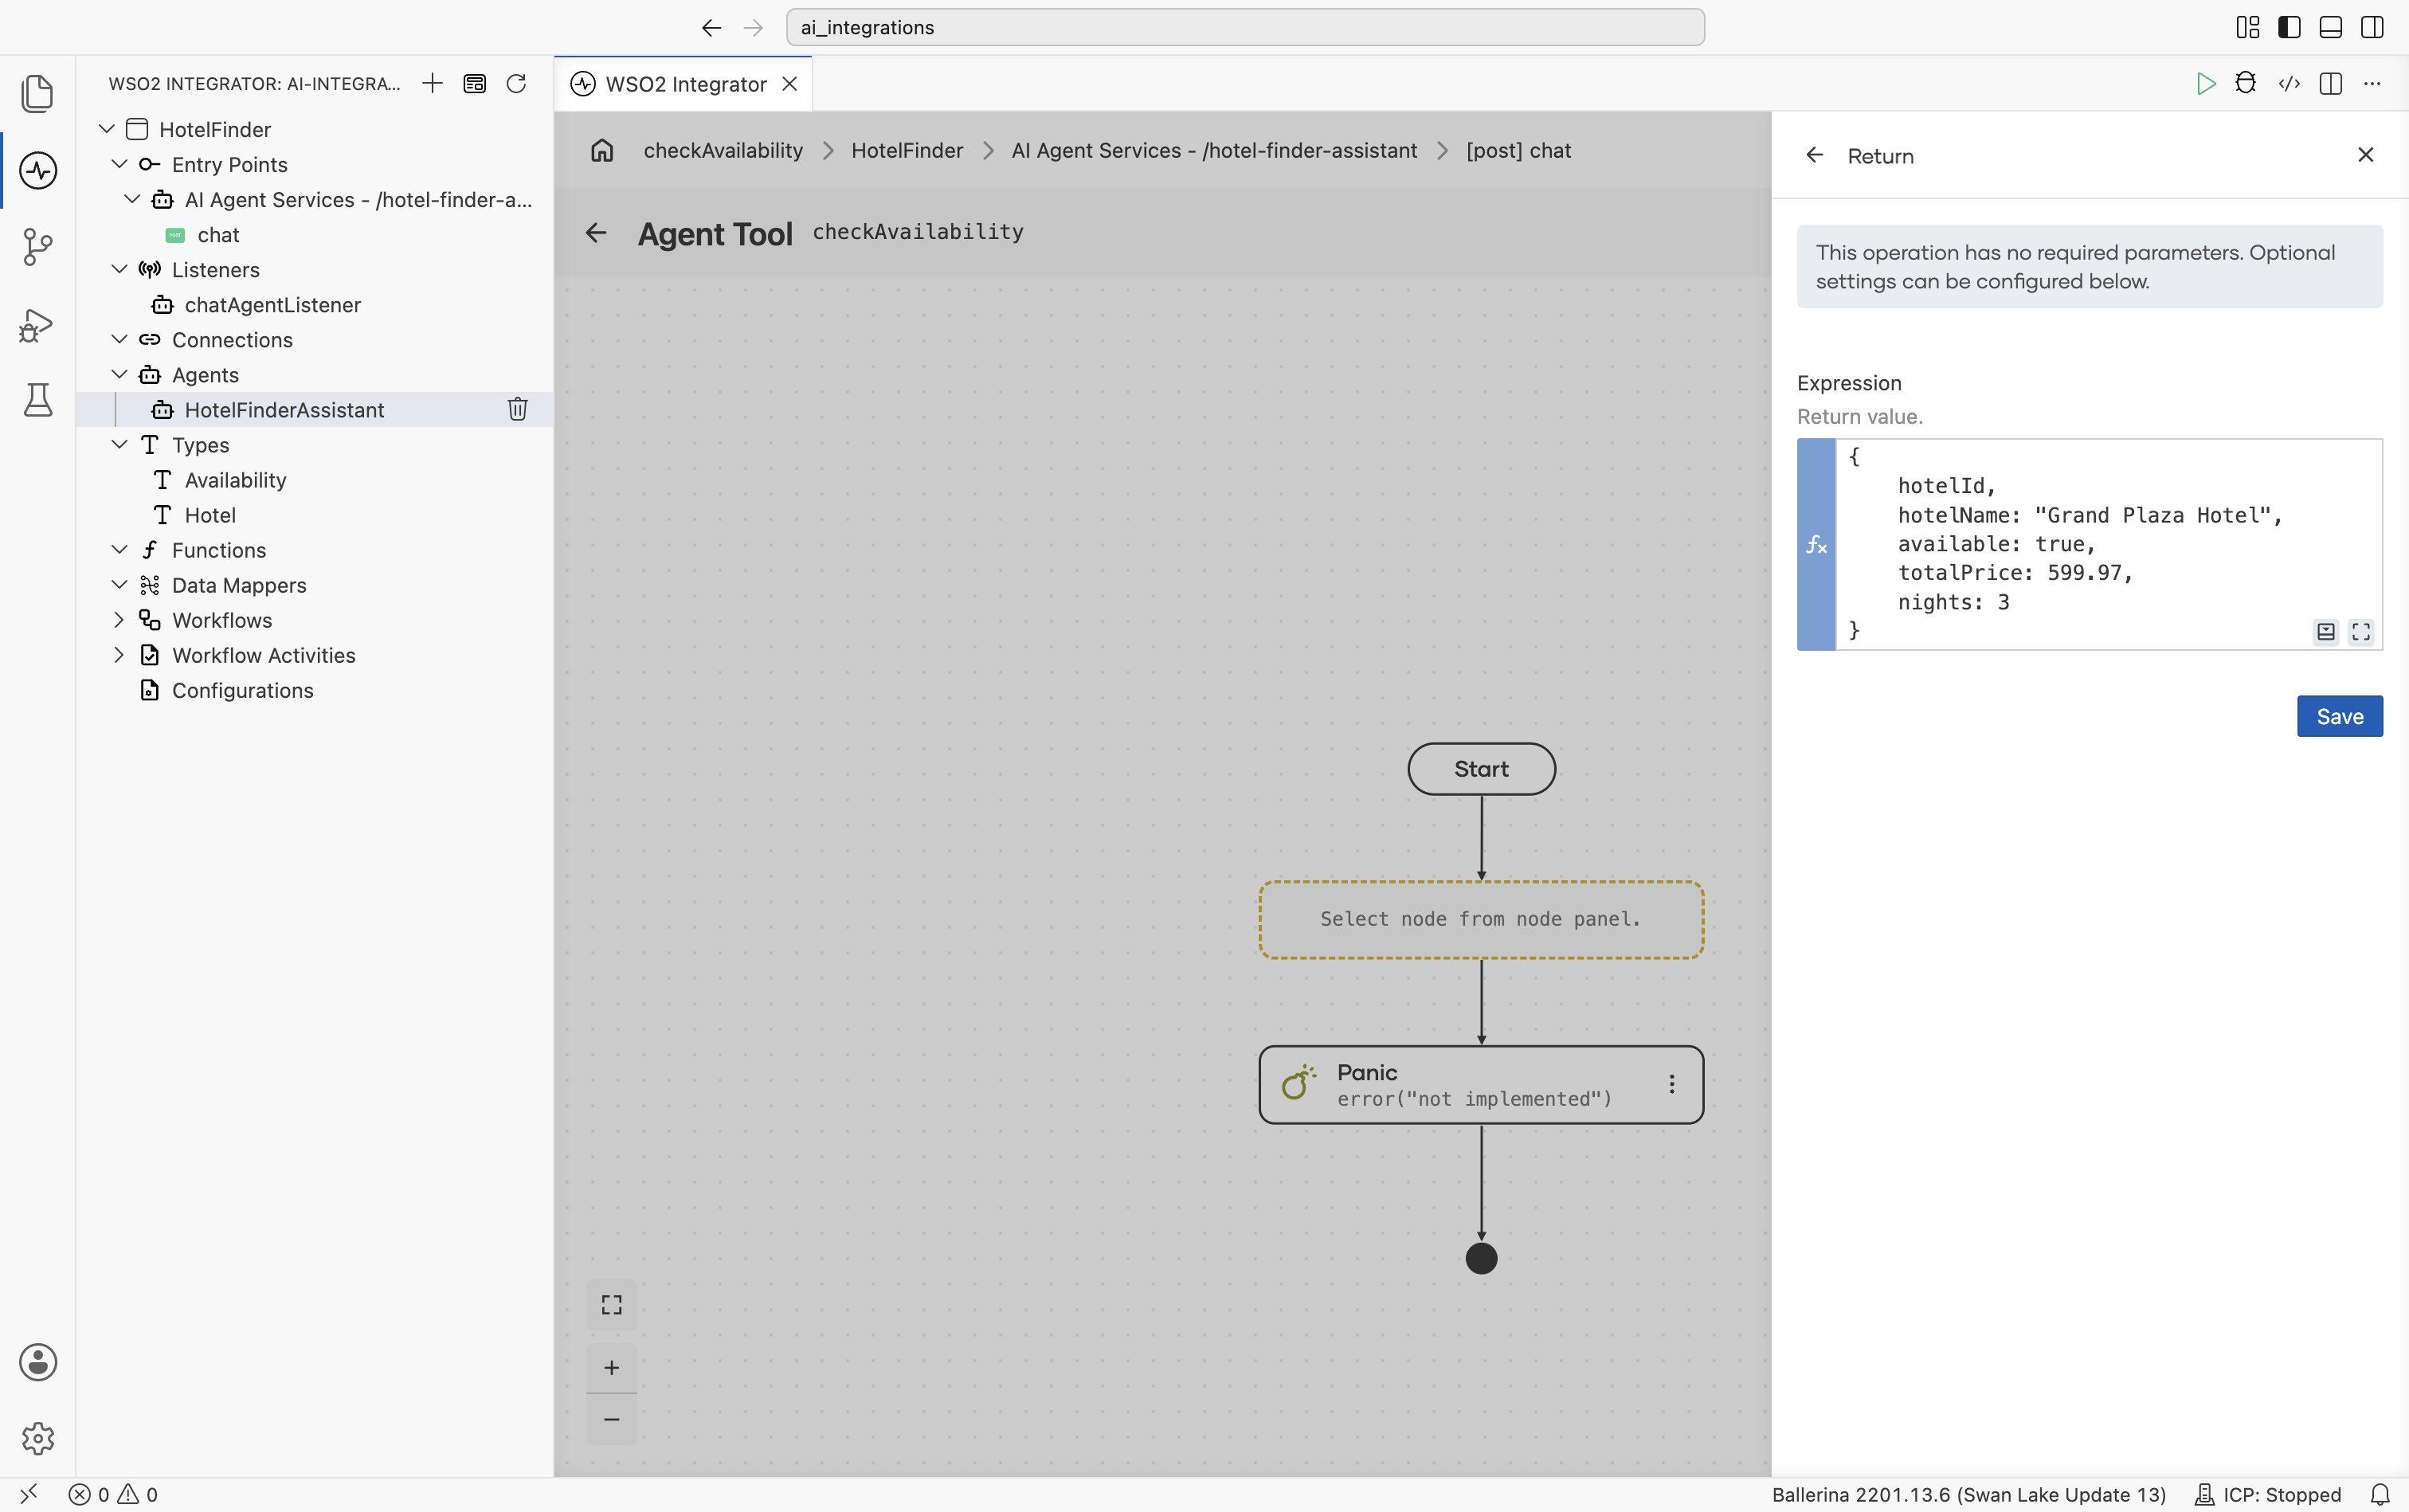Image resolution: width=2409 pixels, height=1512 pixels.
Task: Open WSO2 Integrator activity bar icon
Action: [x=37, y=170]
